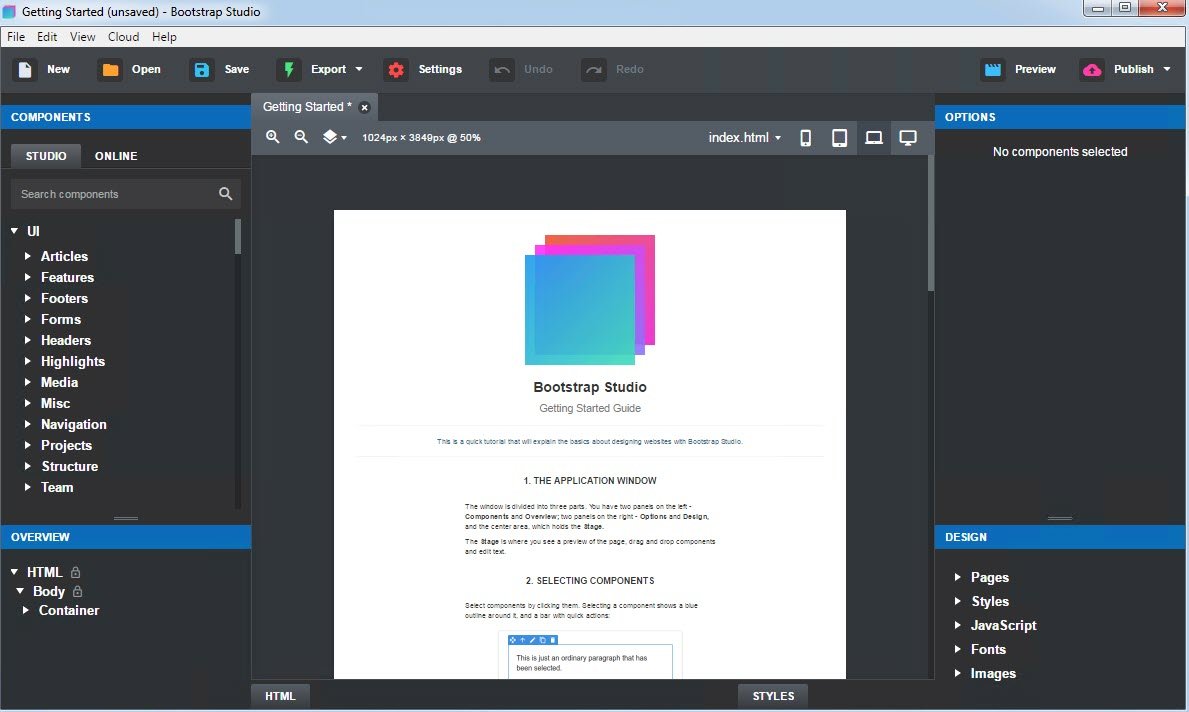Expand the Footers component category
This screenshot has width=1189, height=712.
click(28, 299)
